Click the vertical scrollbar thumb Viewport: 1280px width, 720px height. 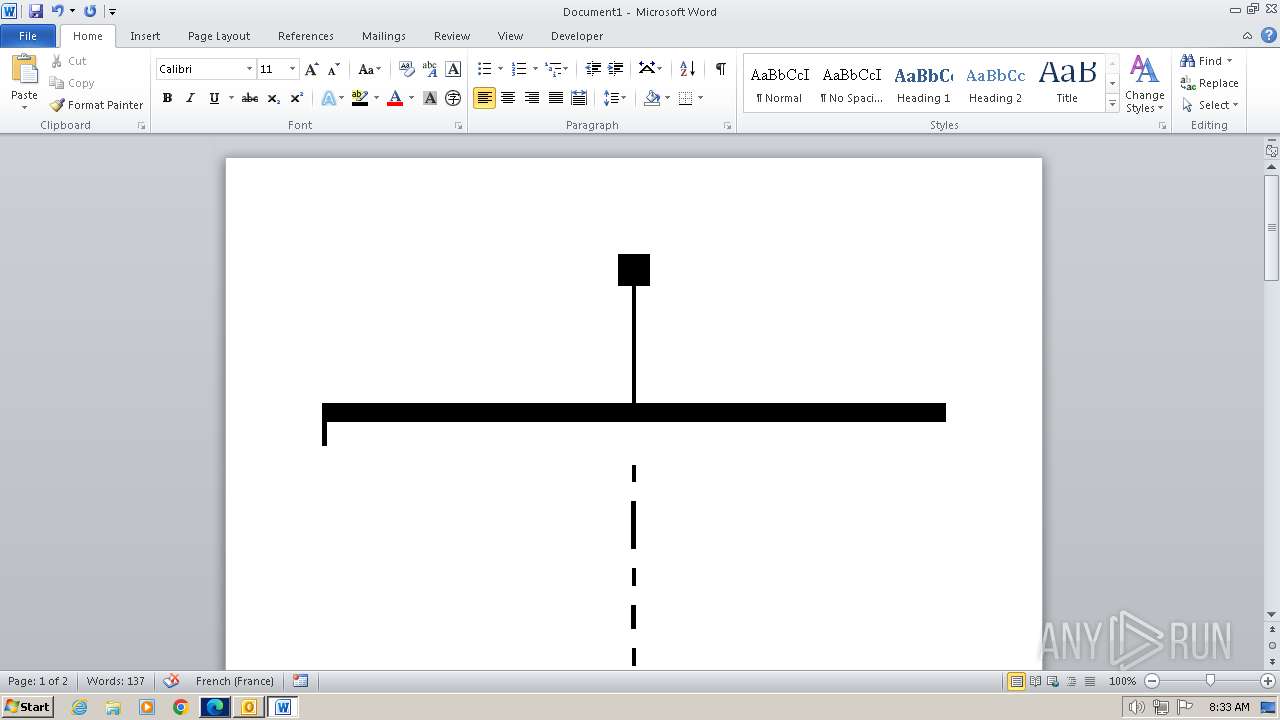(1271, 228)
